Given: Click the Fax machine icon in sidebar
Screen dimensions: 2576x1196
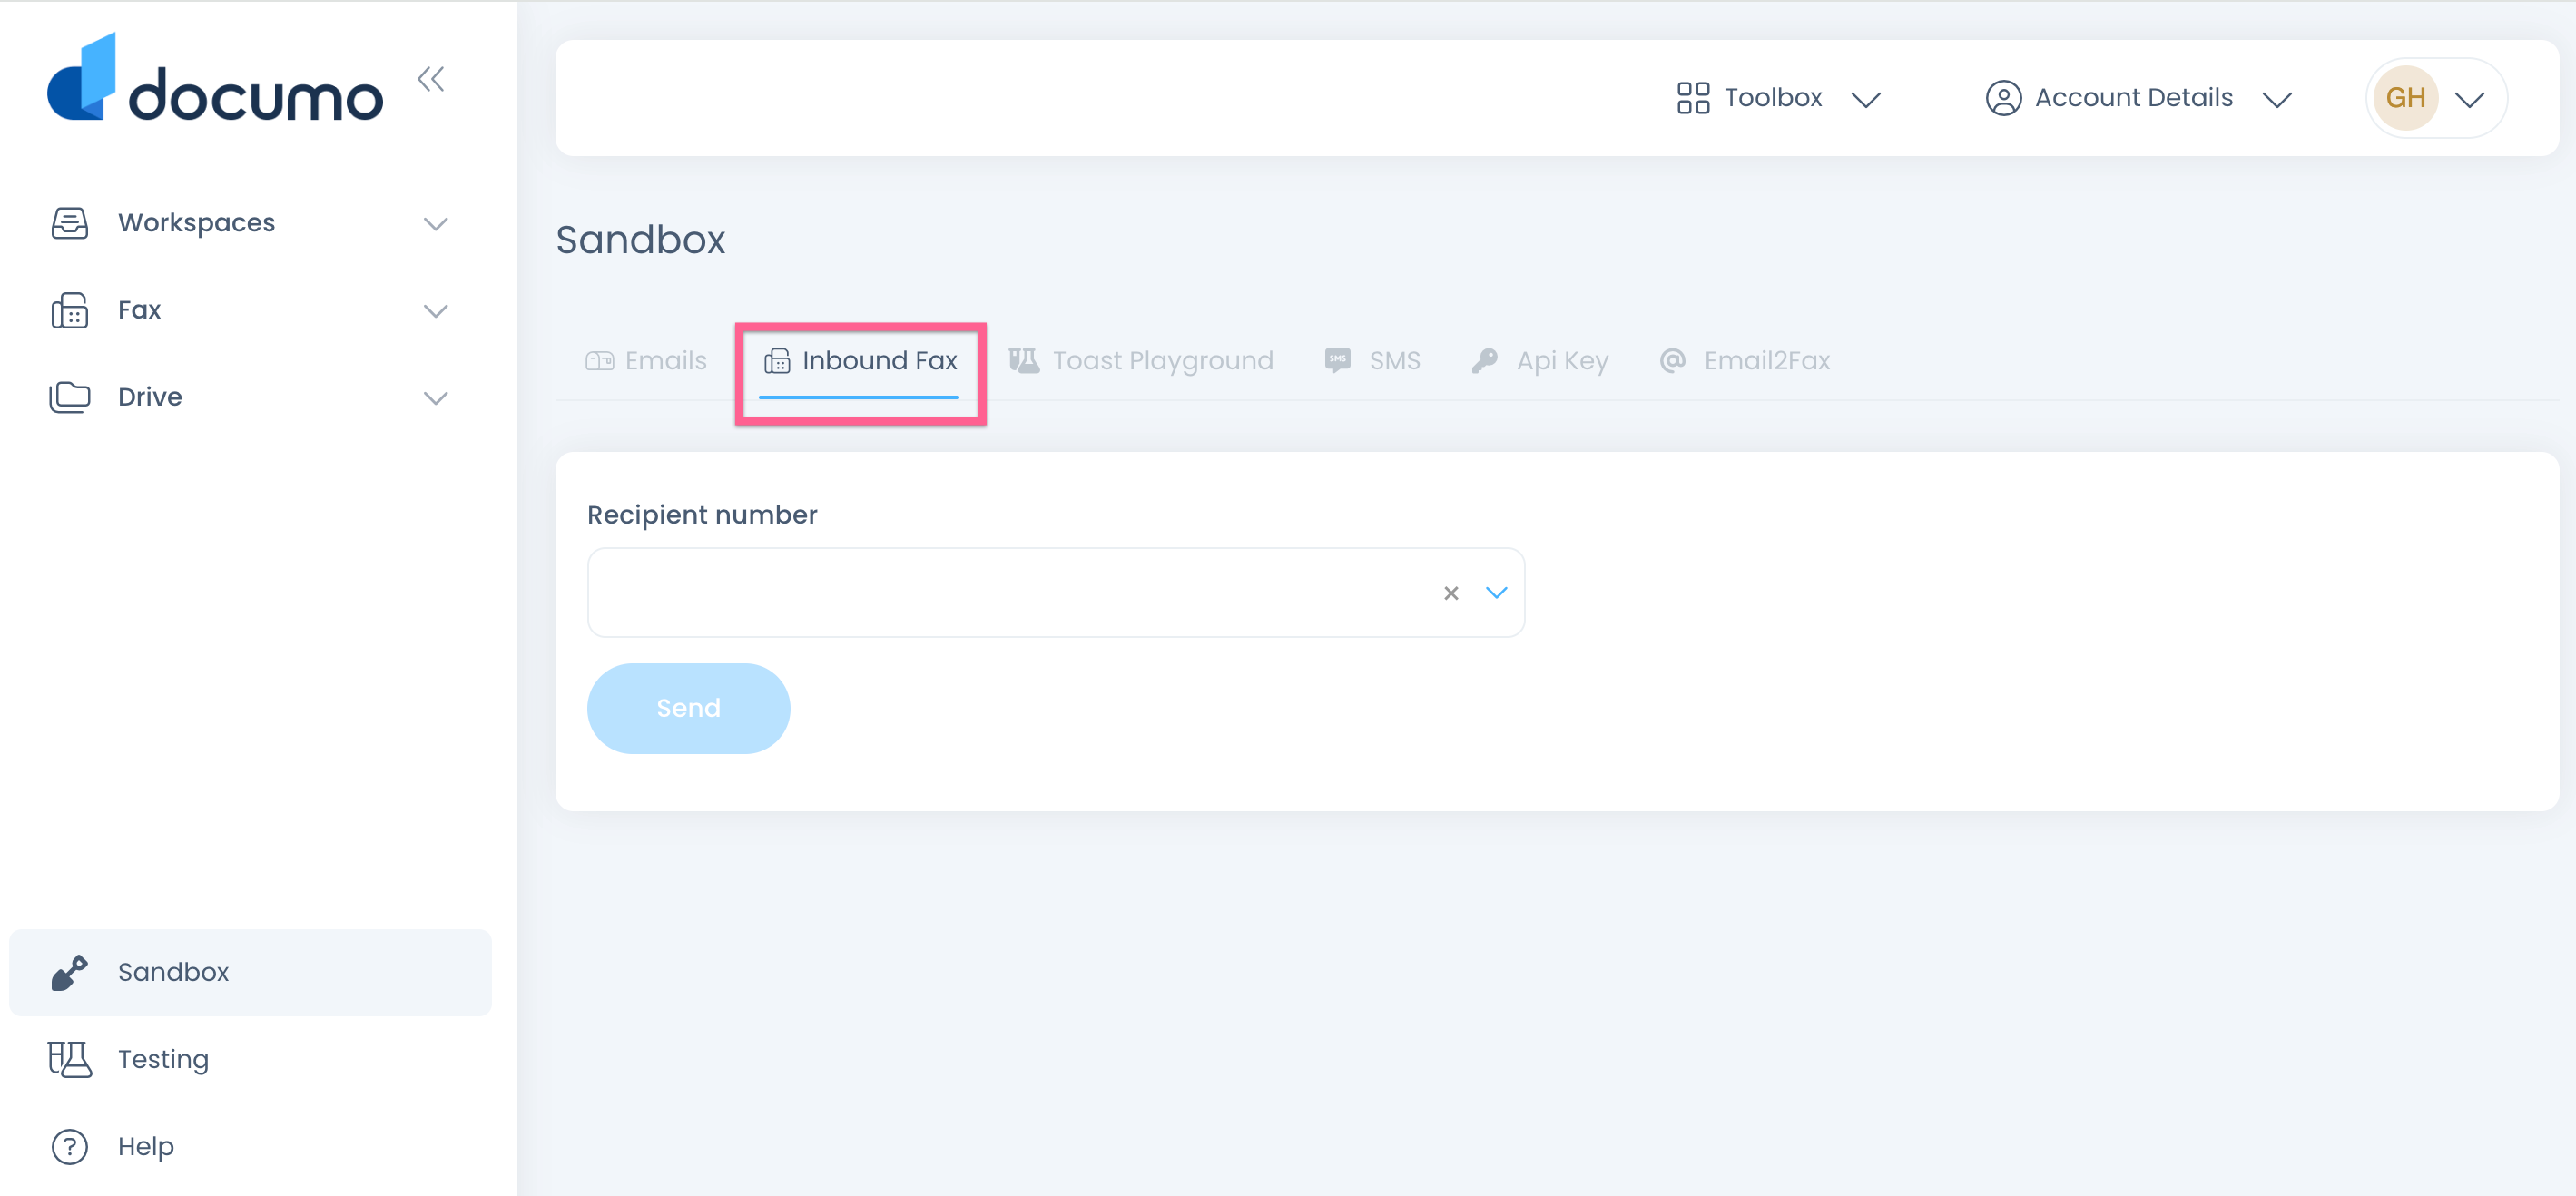Looking at the screenshot, I should 69,310.
